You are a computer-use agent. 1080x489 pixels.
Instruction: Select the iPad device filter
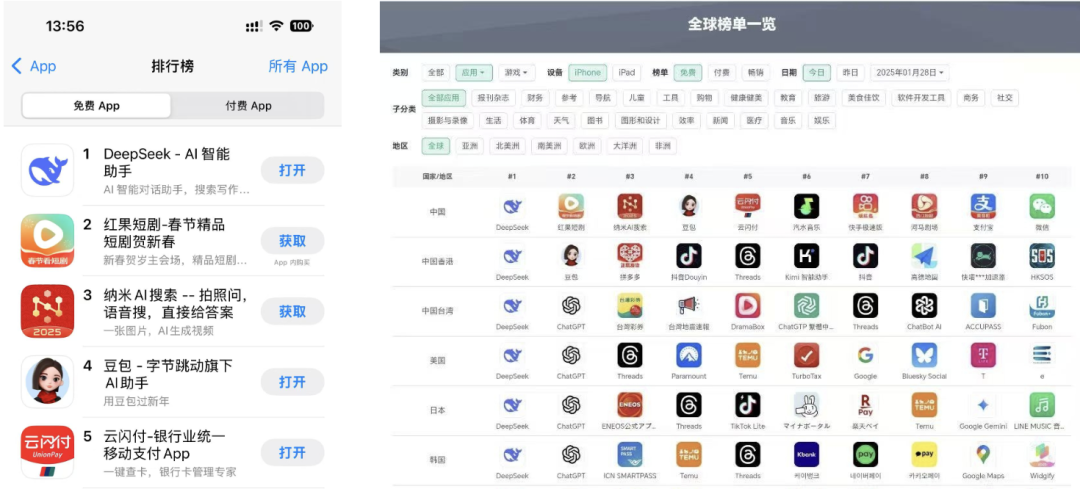pyautogui.click(x=627, y=72)
